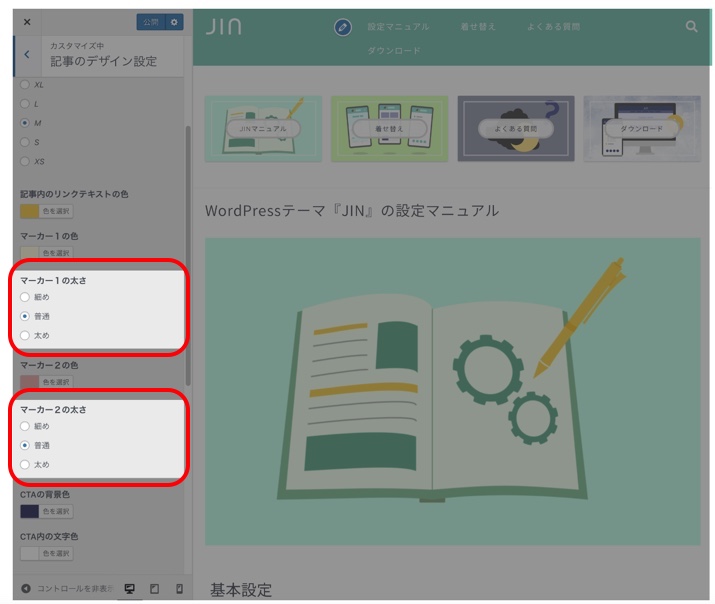This screenshot has width=715, height=604.
Task: Open the マーカー2の色 color picker
Action: click(x=47, y=382)
